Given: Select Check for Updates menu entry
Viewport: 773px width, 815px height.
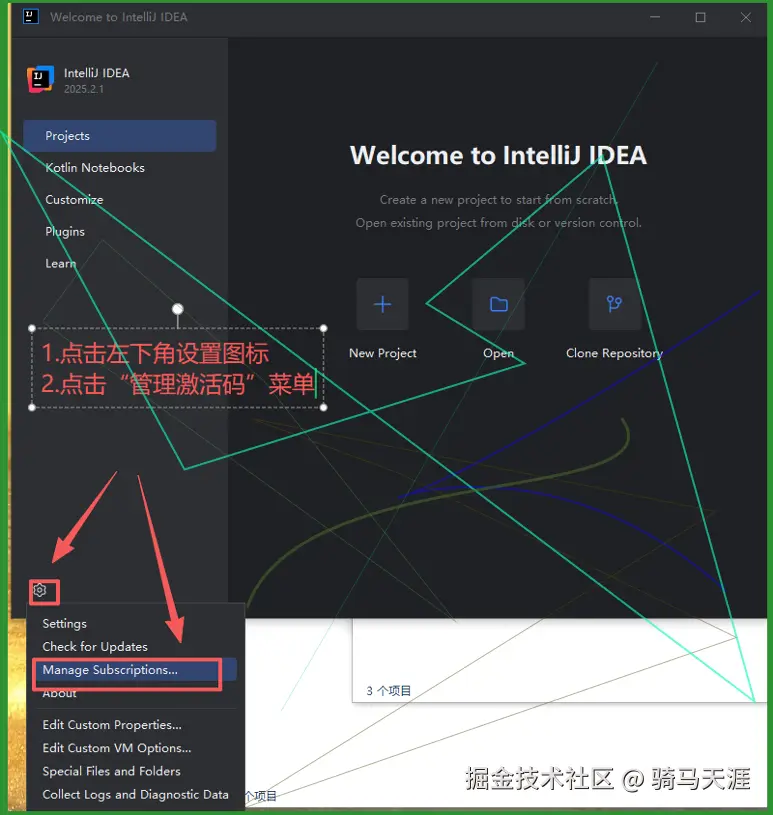Looking at the screenshot, I should [x=135, y=647].
